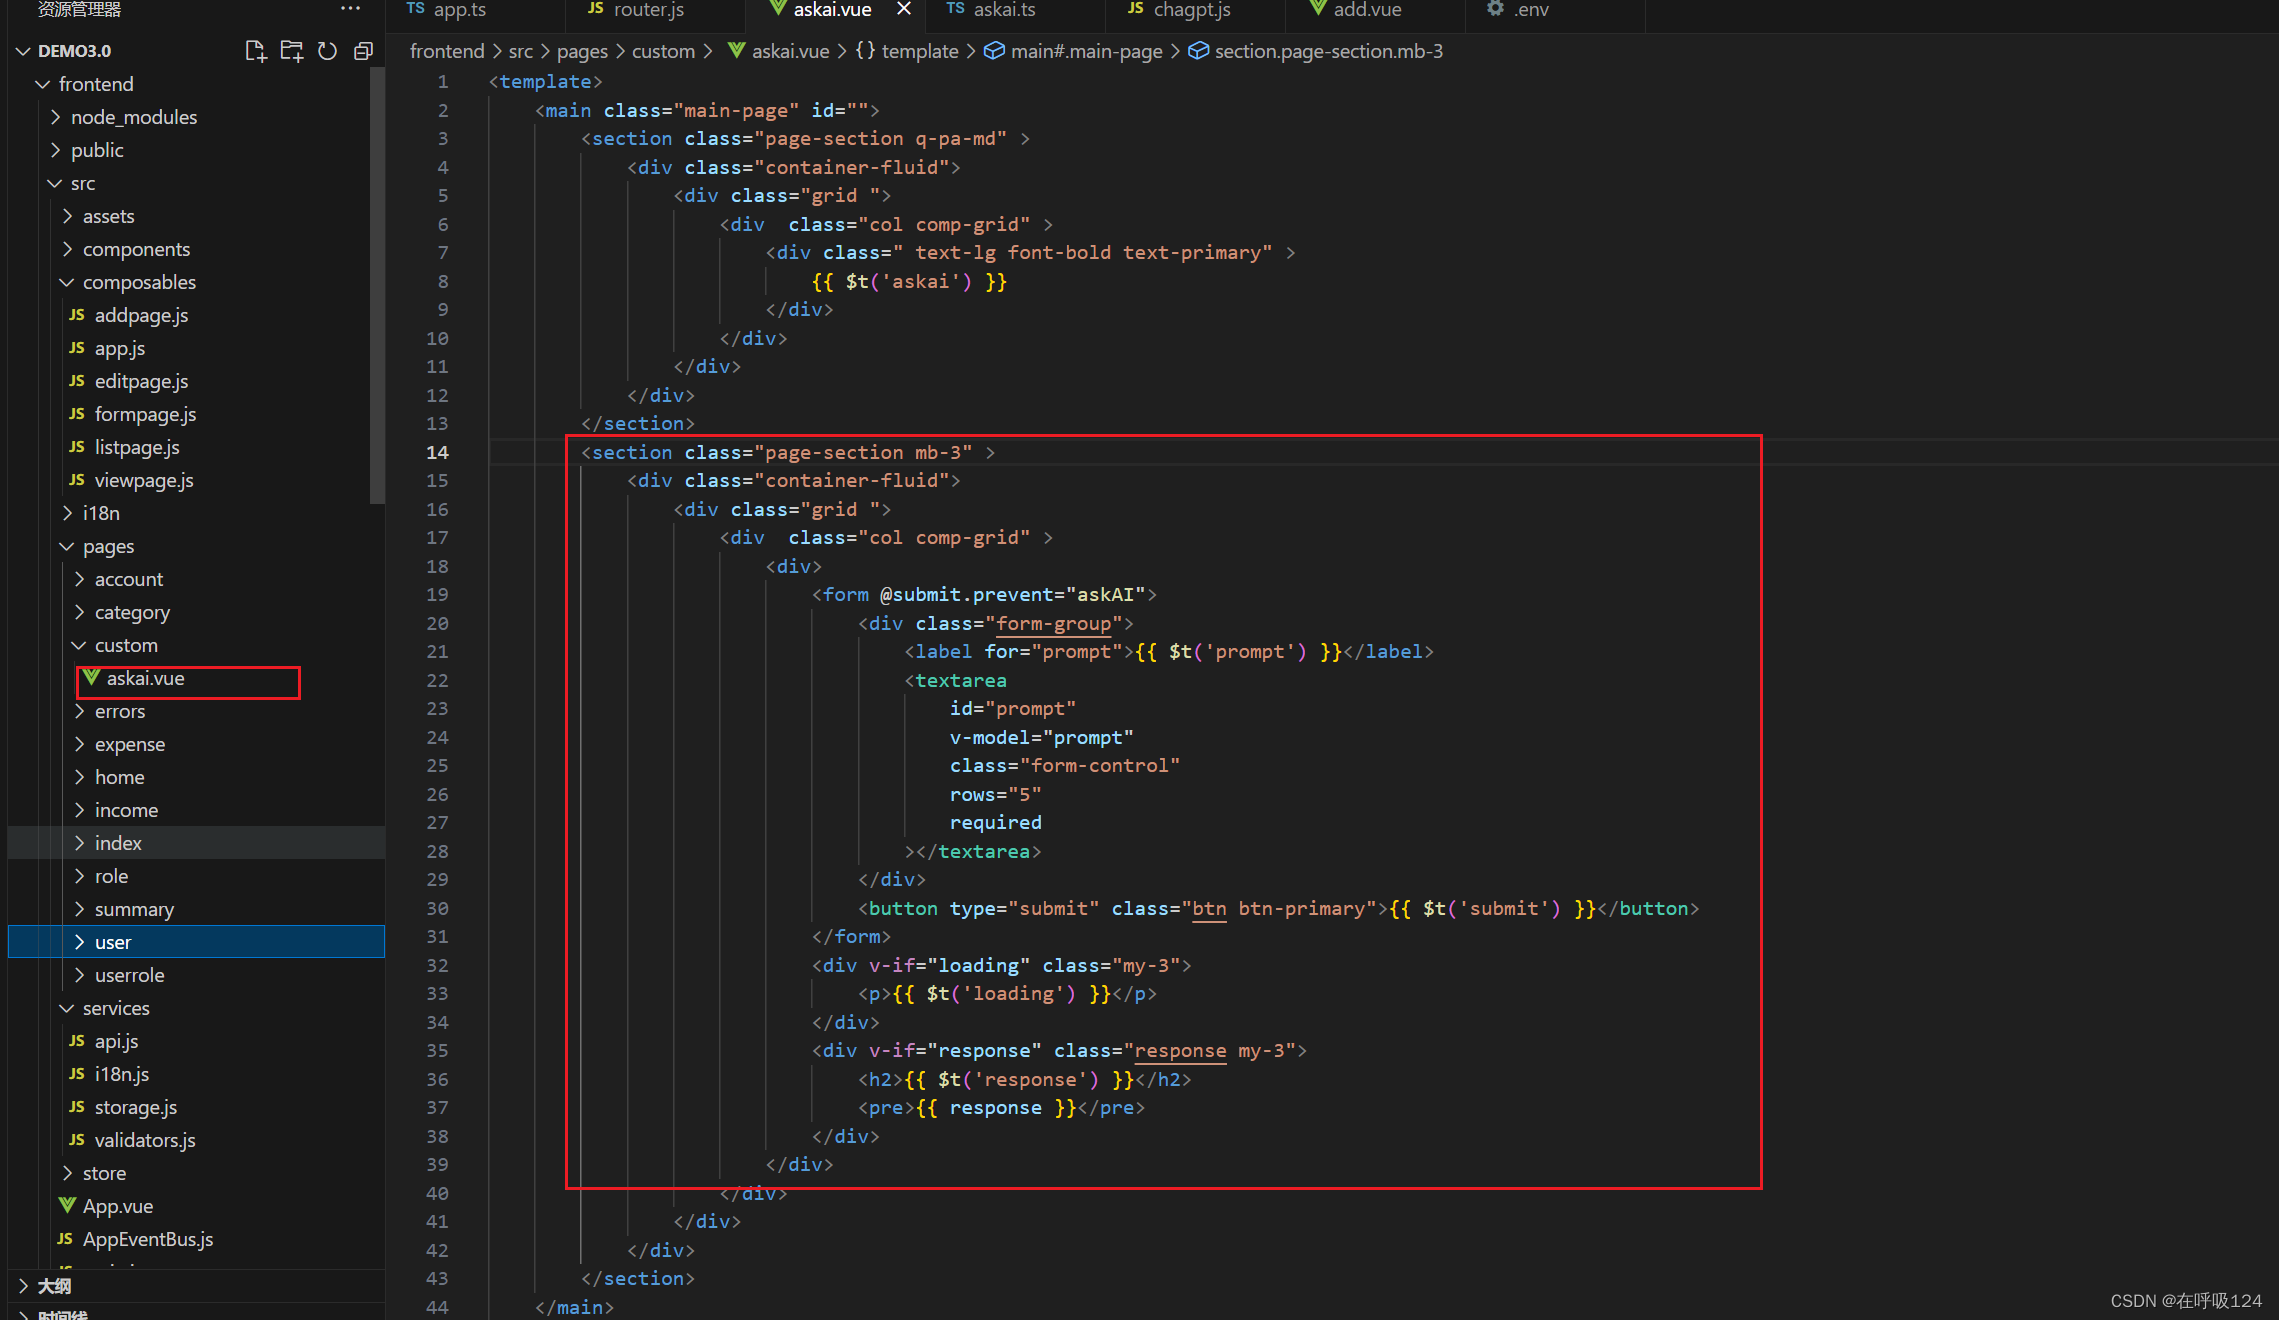Open askai.vue in the custom folder
The width and height of the screenshot is (2279, 1320).
pos(145,678)
